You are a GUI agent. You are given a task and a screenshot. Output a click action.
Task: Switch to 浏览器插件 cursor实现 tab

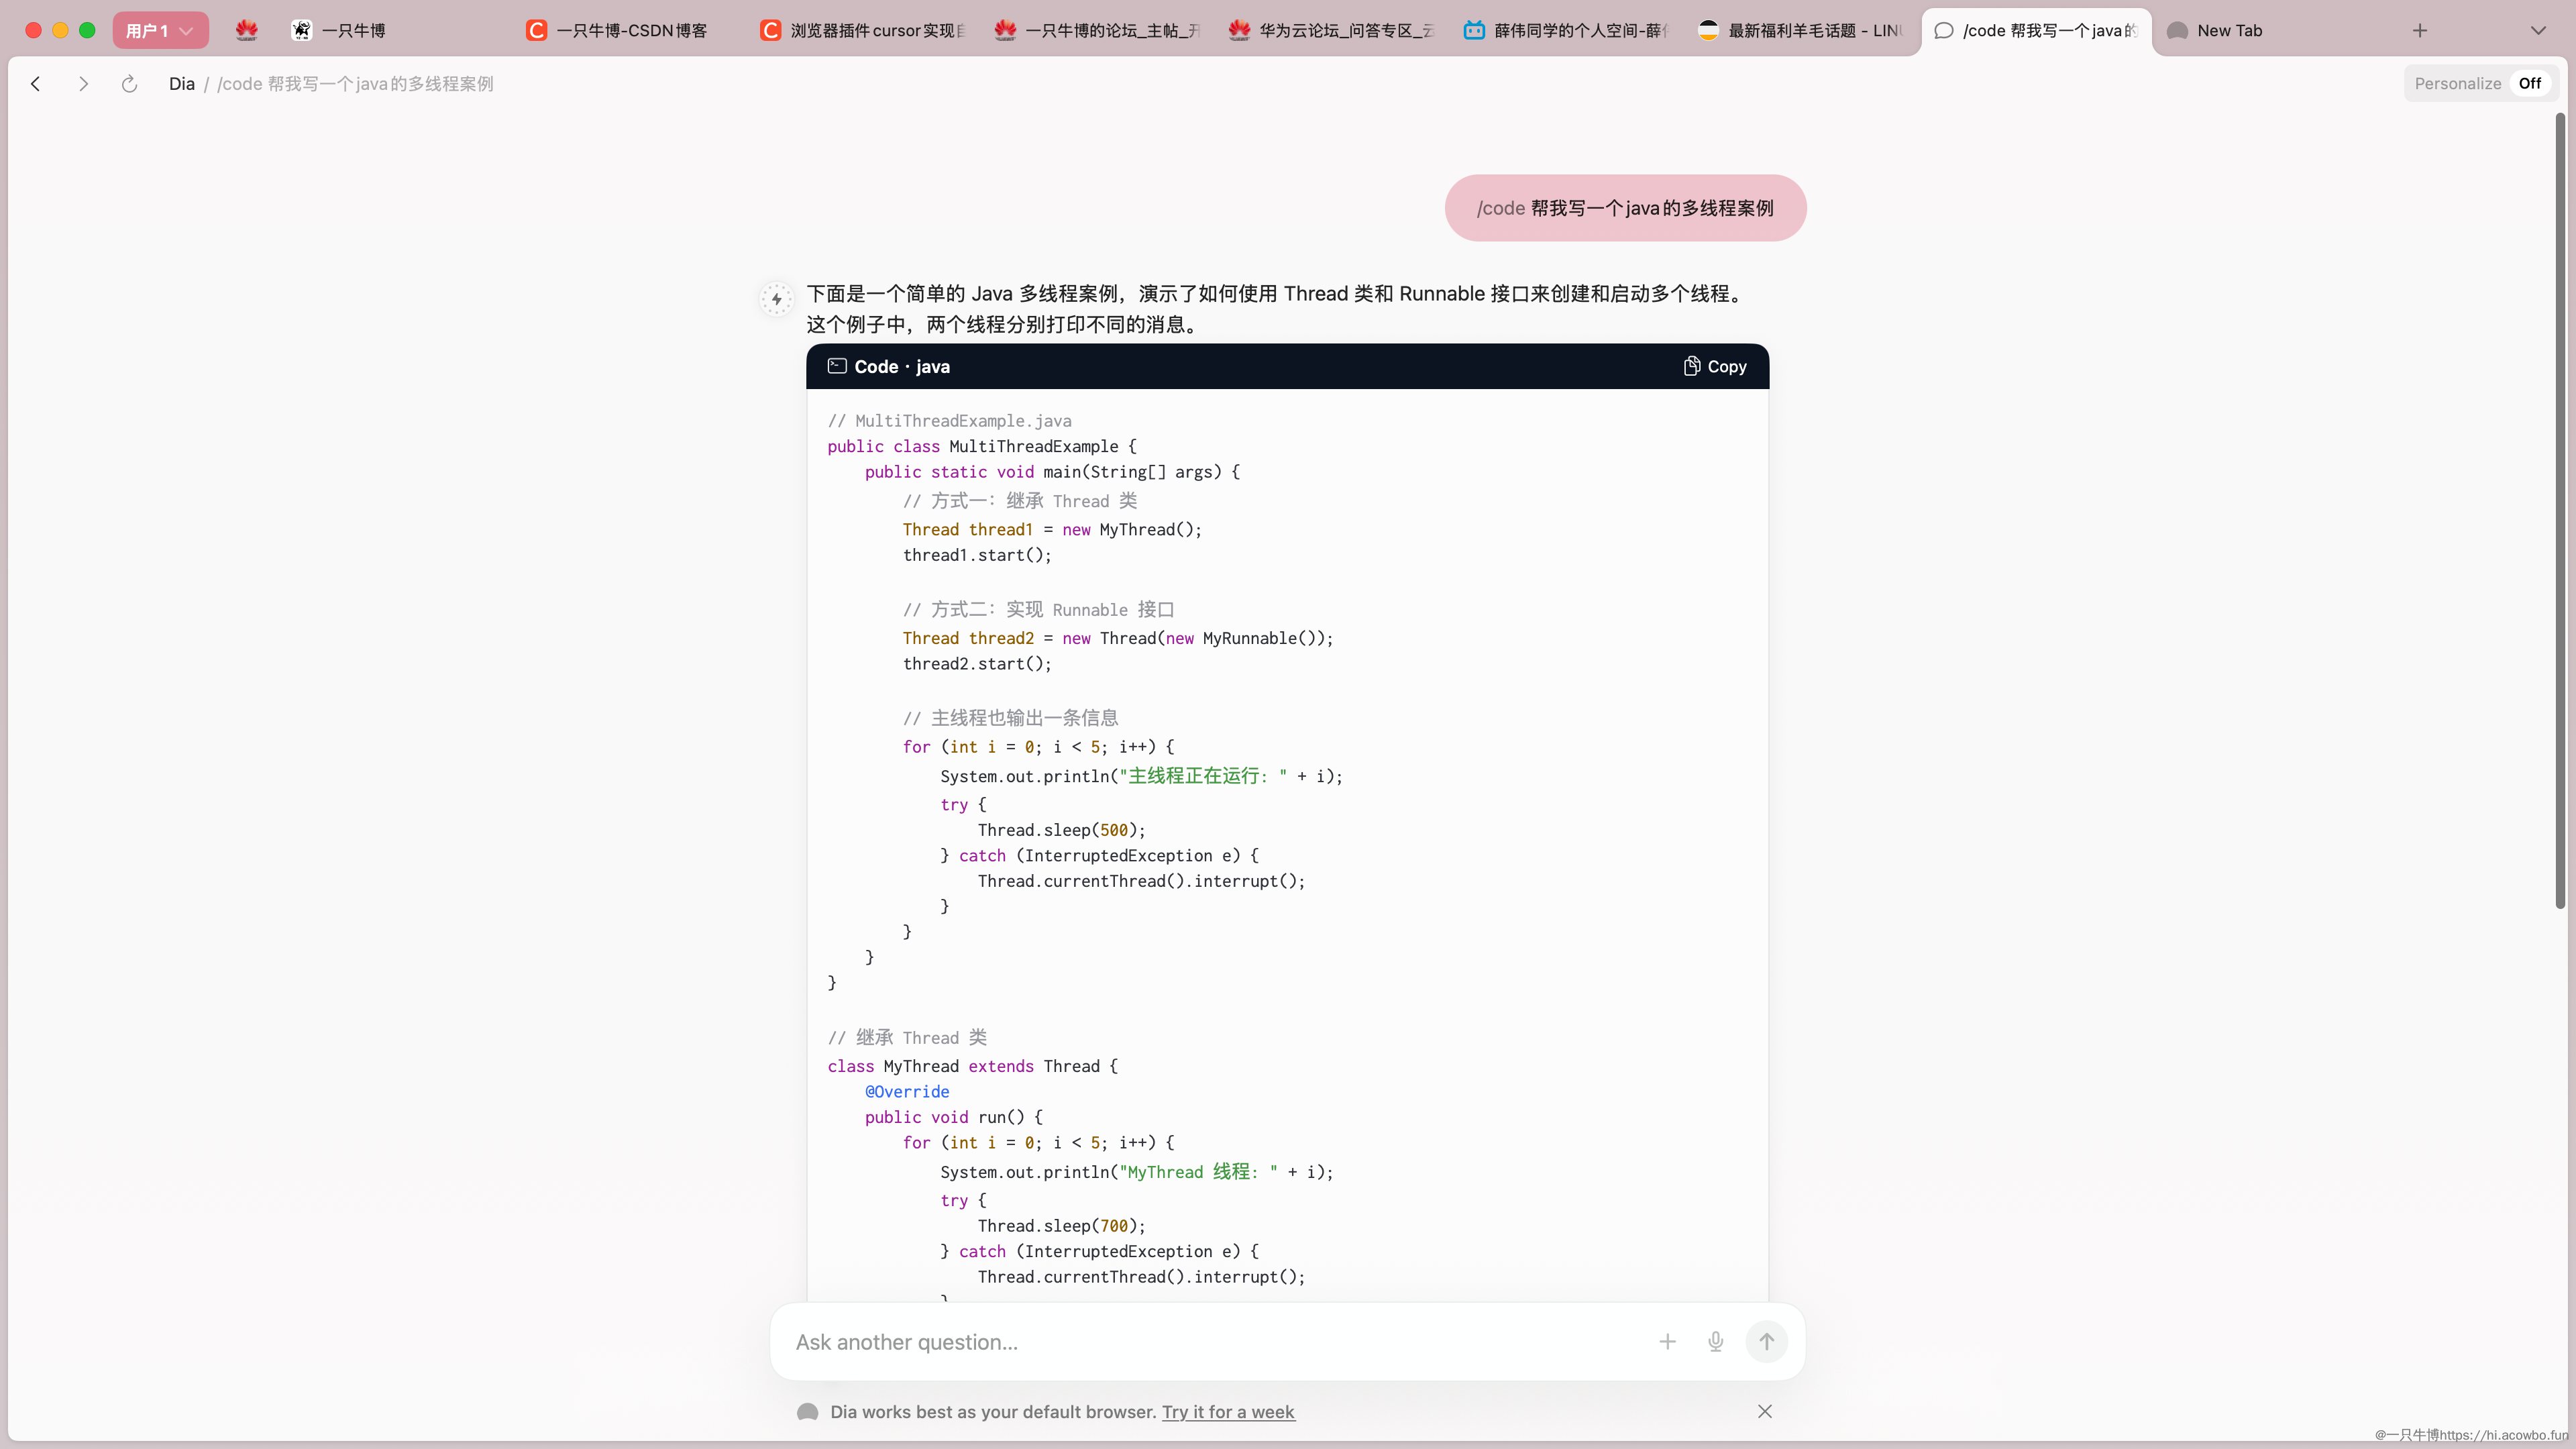coord(864,30)
